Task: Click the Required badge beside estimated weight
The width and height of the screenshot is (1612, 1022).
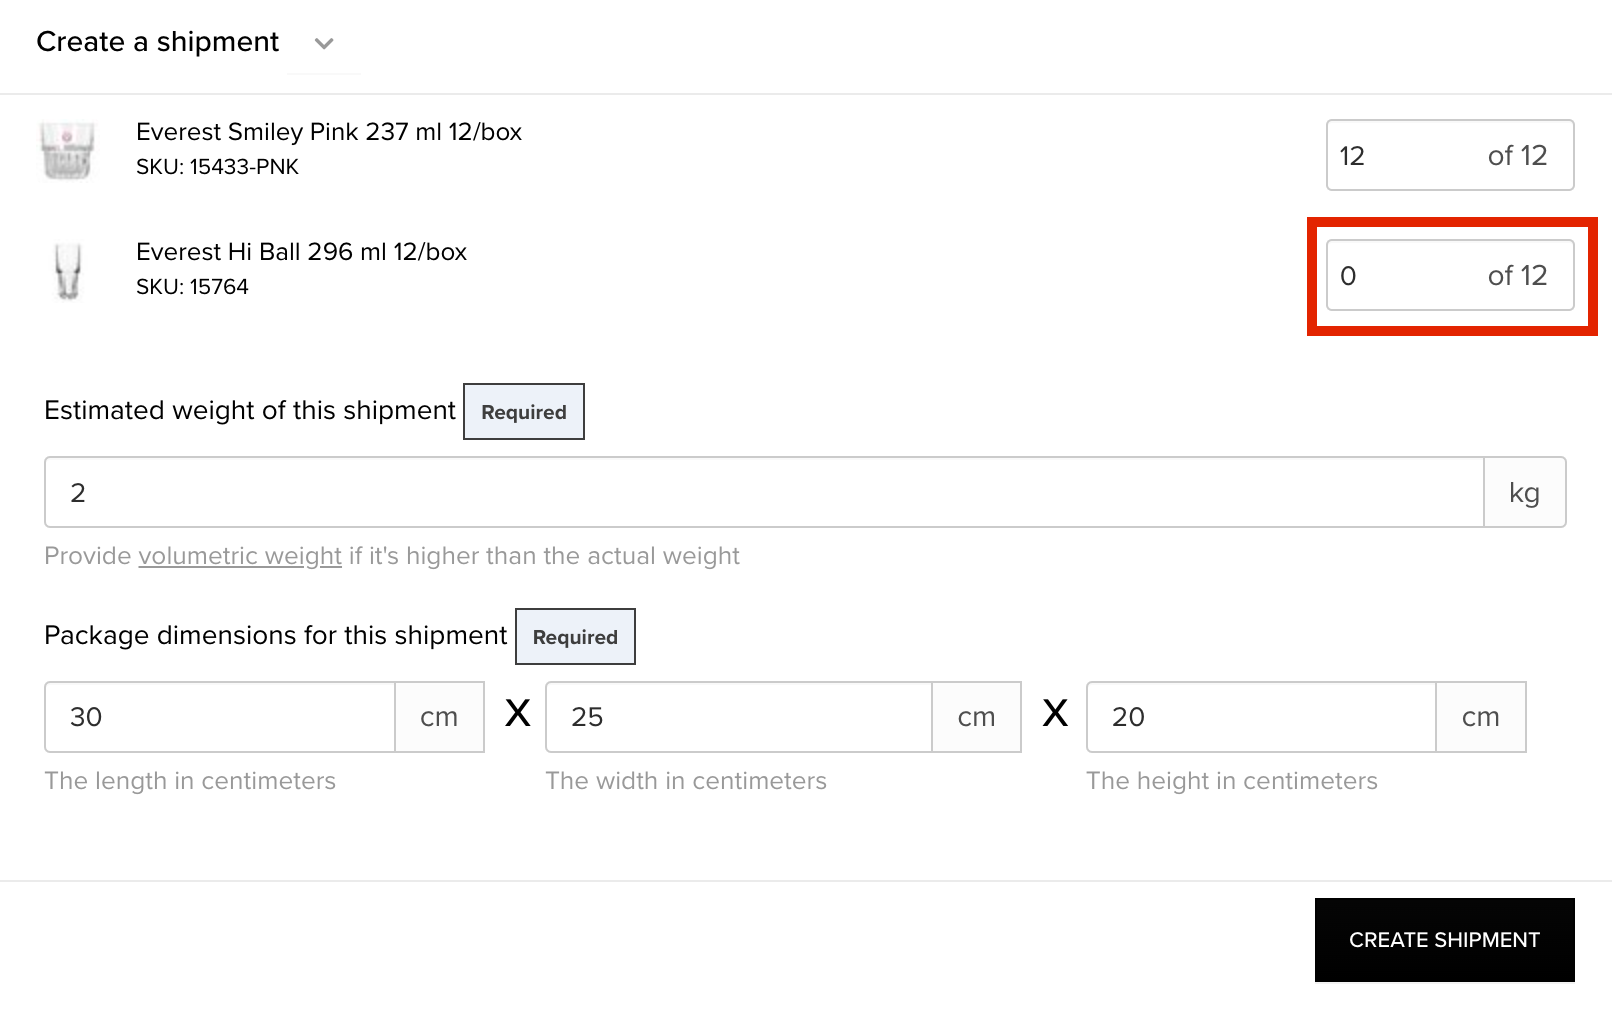Action: [524, 412]
